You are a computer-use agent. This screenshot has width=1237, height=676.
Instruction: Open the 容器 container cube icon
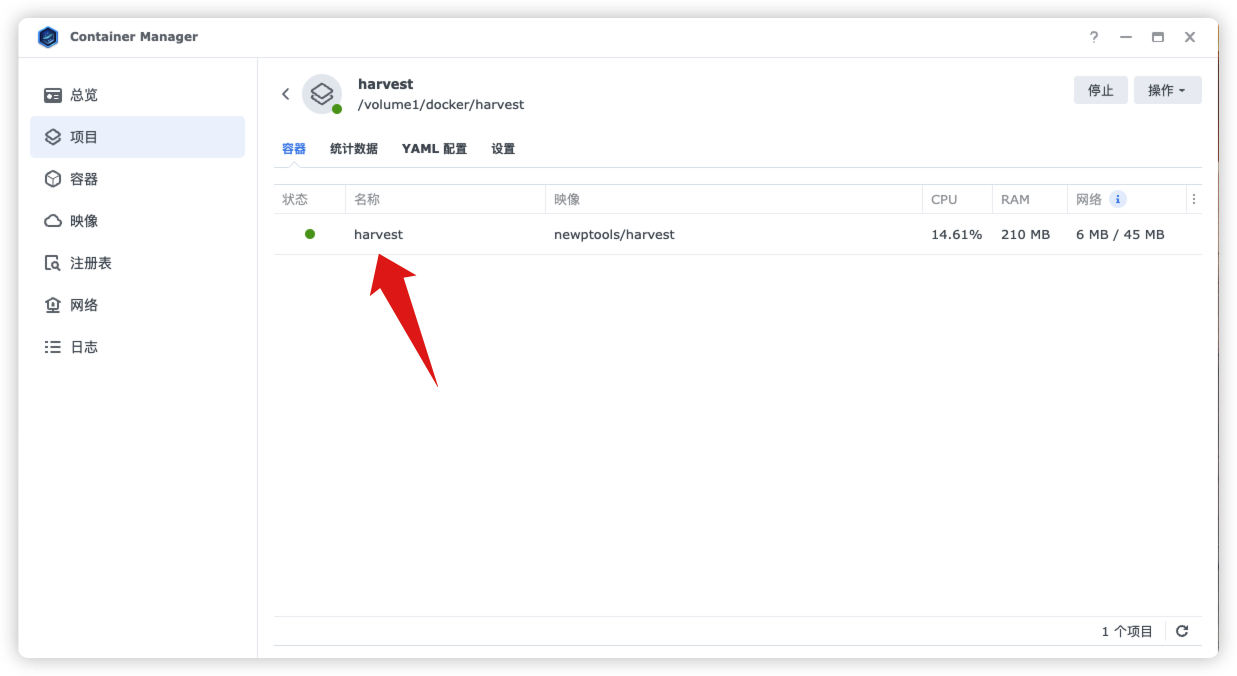[x=53, y=179]
